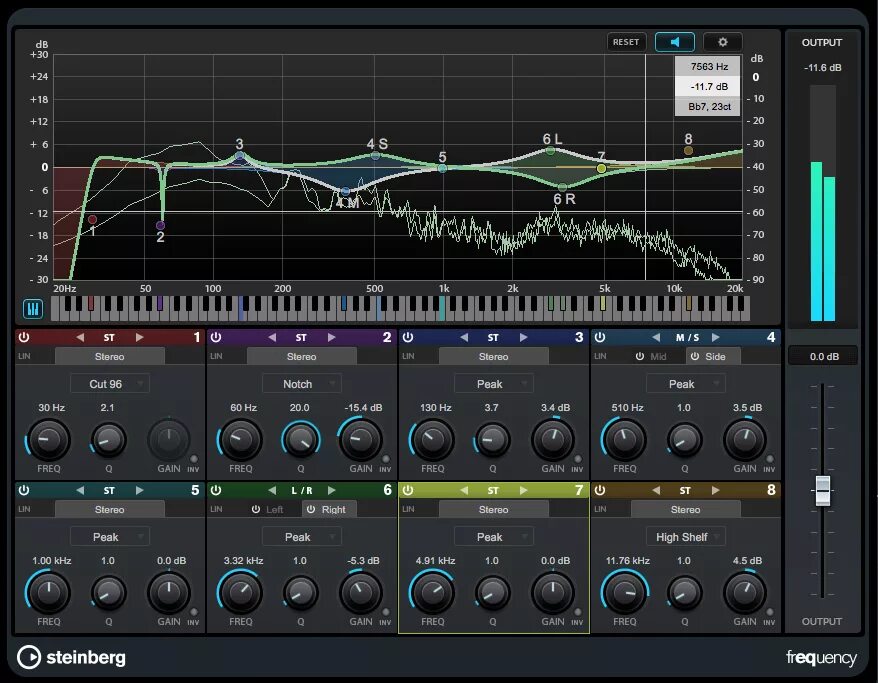Switch band 4 to next channel mode
878x683 pixels.
click(716, 337)
